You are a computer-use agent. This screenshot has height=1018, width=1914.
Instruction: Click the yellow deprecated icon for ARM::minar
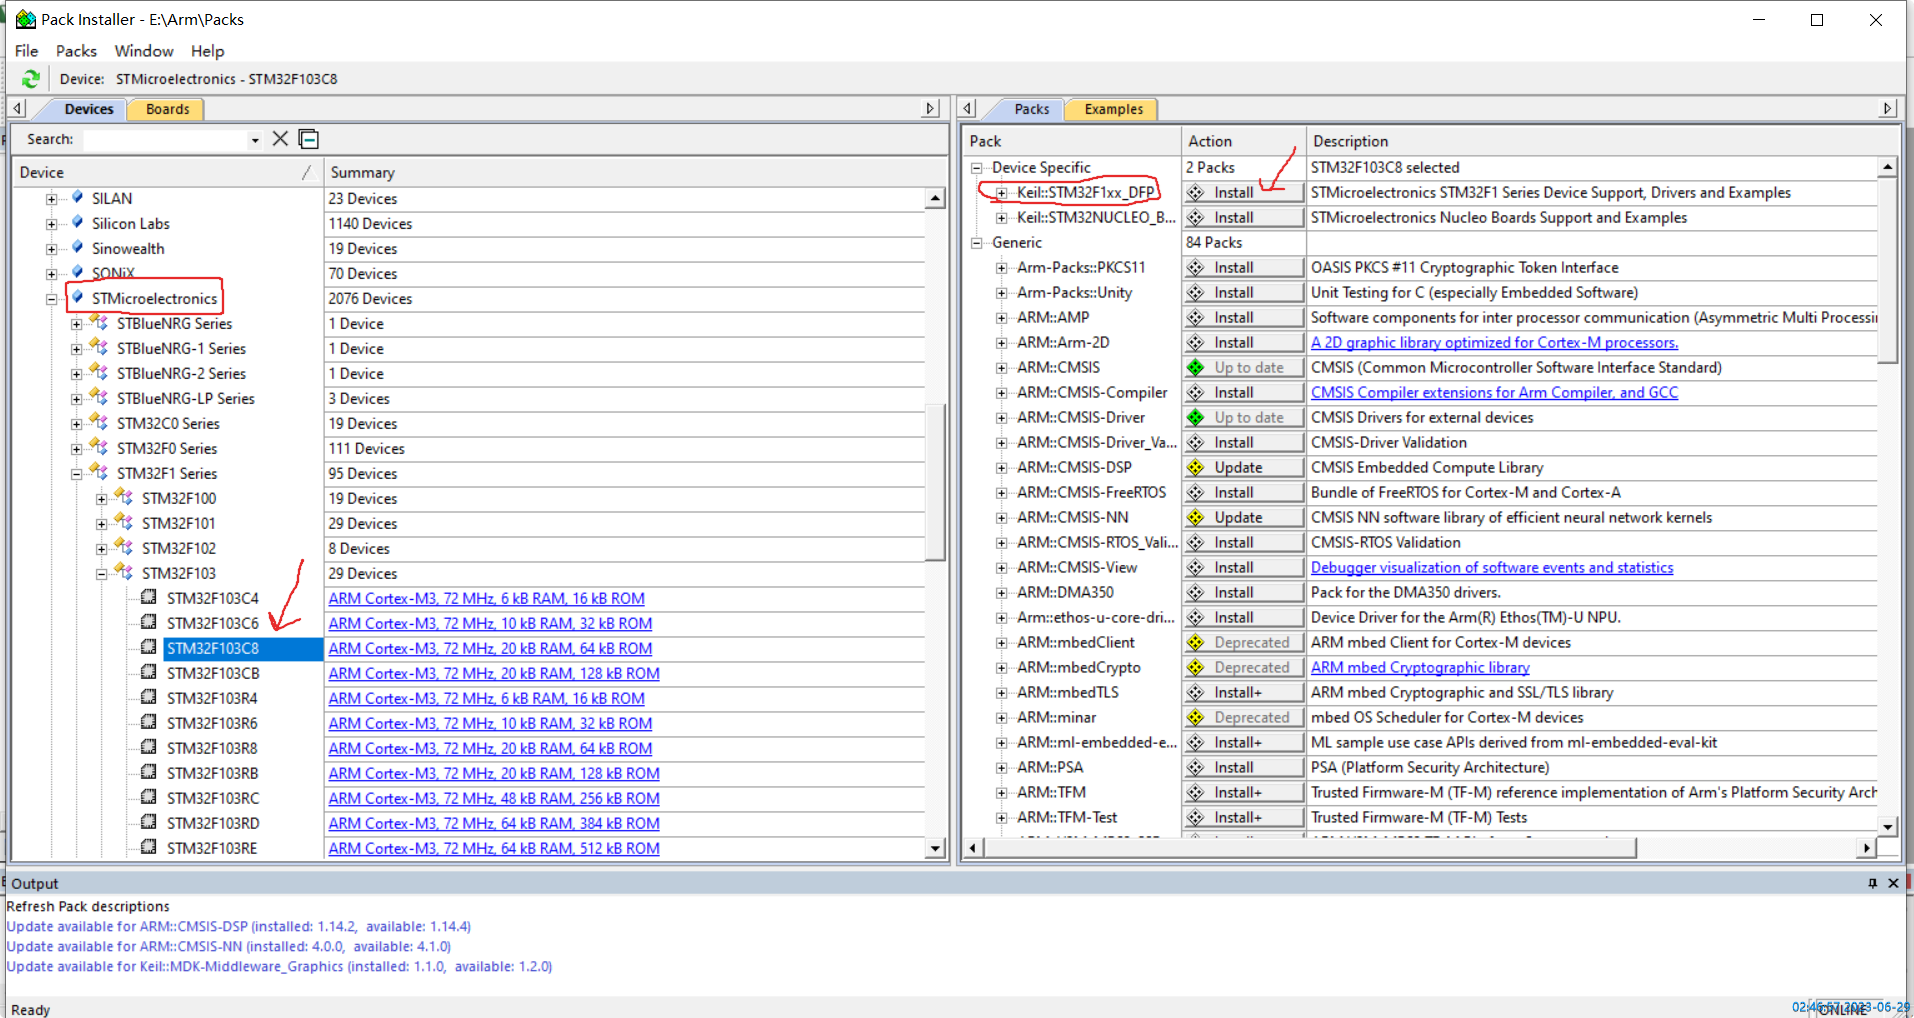pos(1196,718)
